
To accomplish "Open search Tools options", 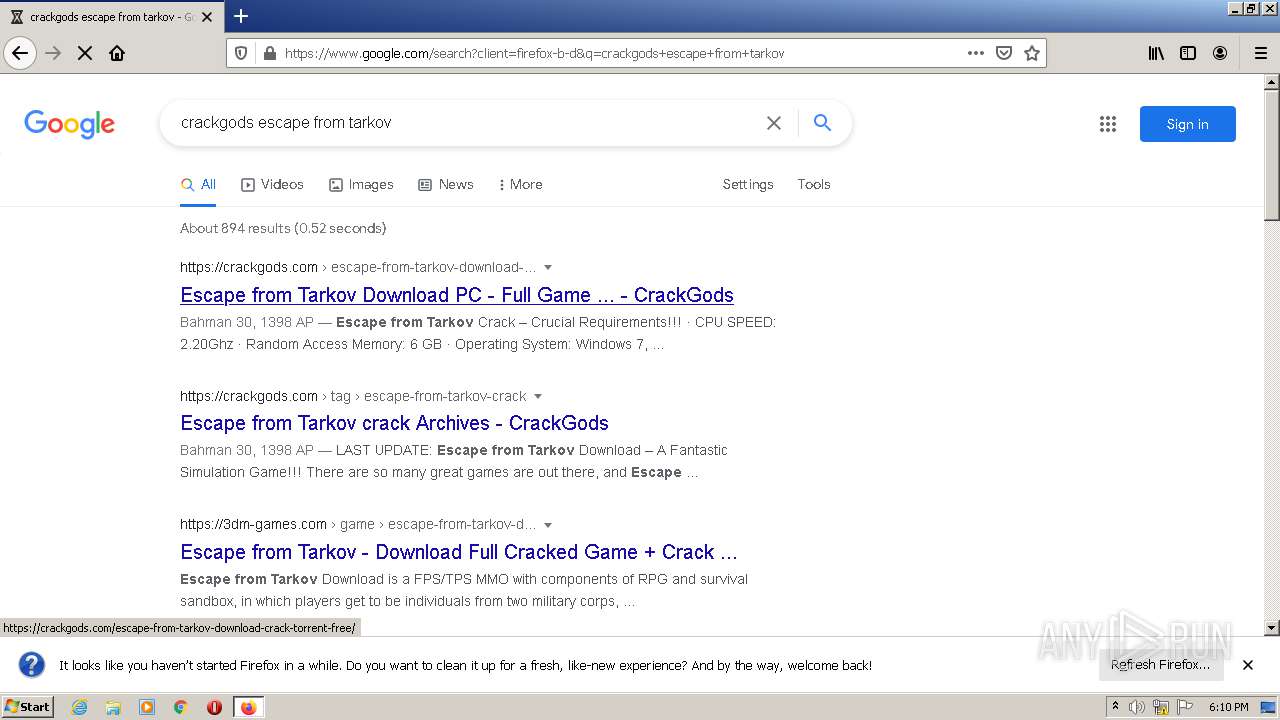I will (x=814, y=184).
